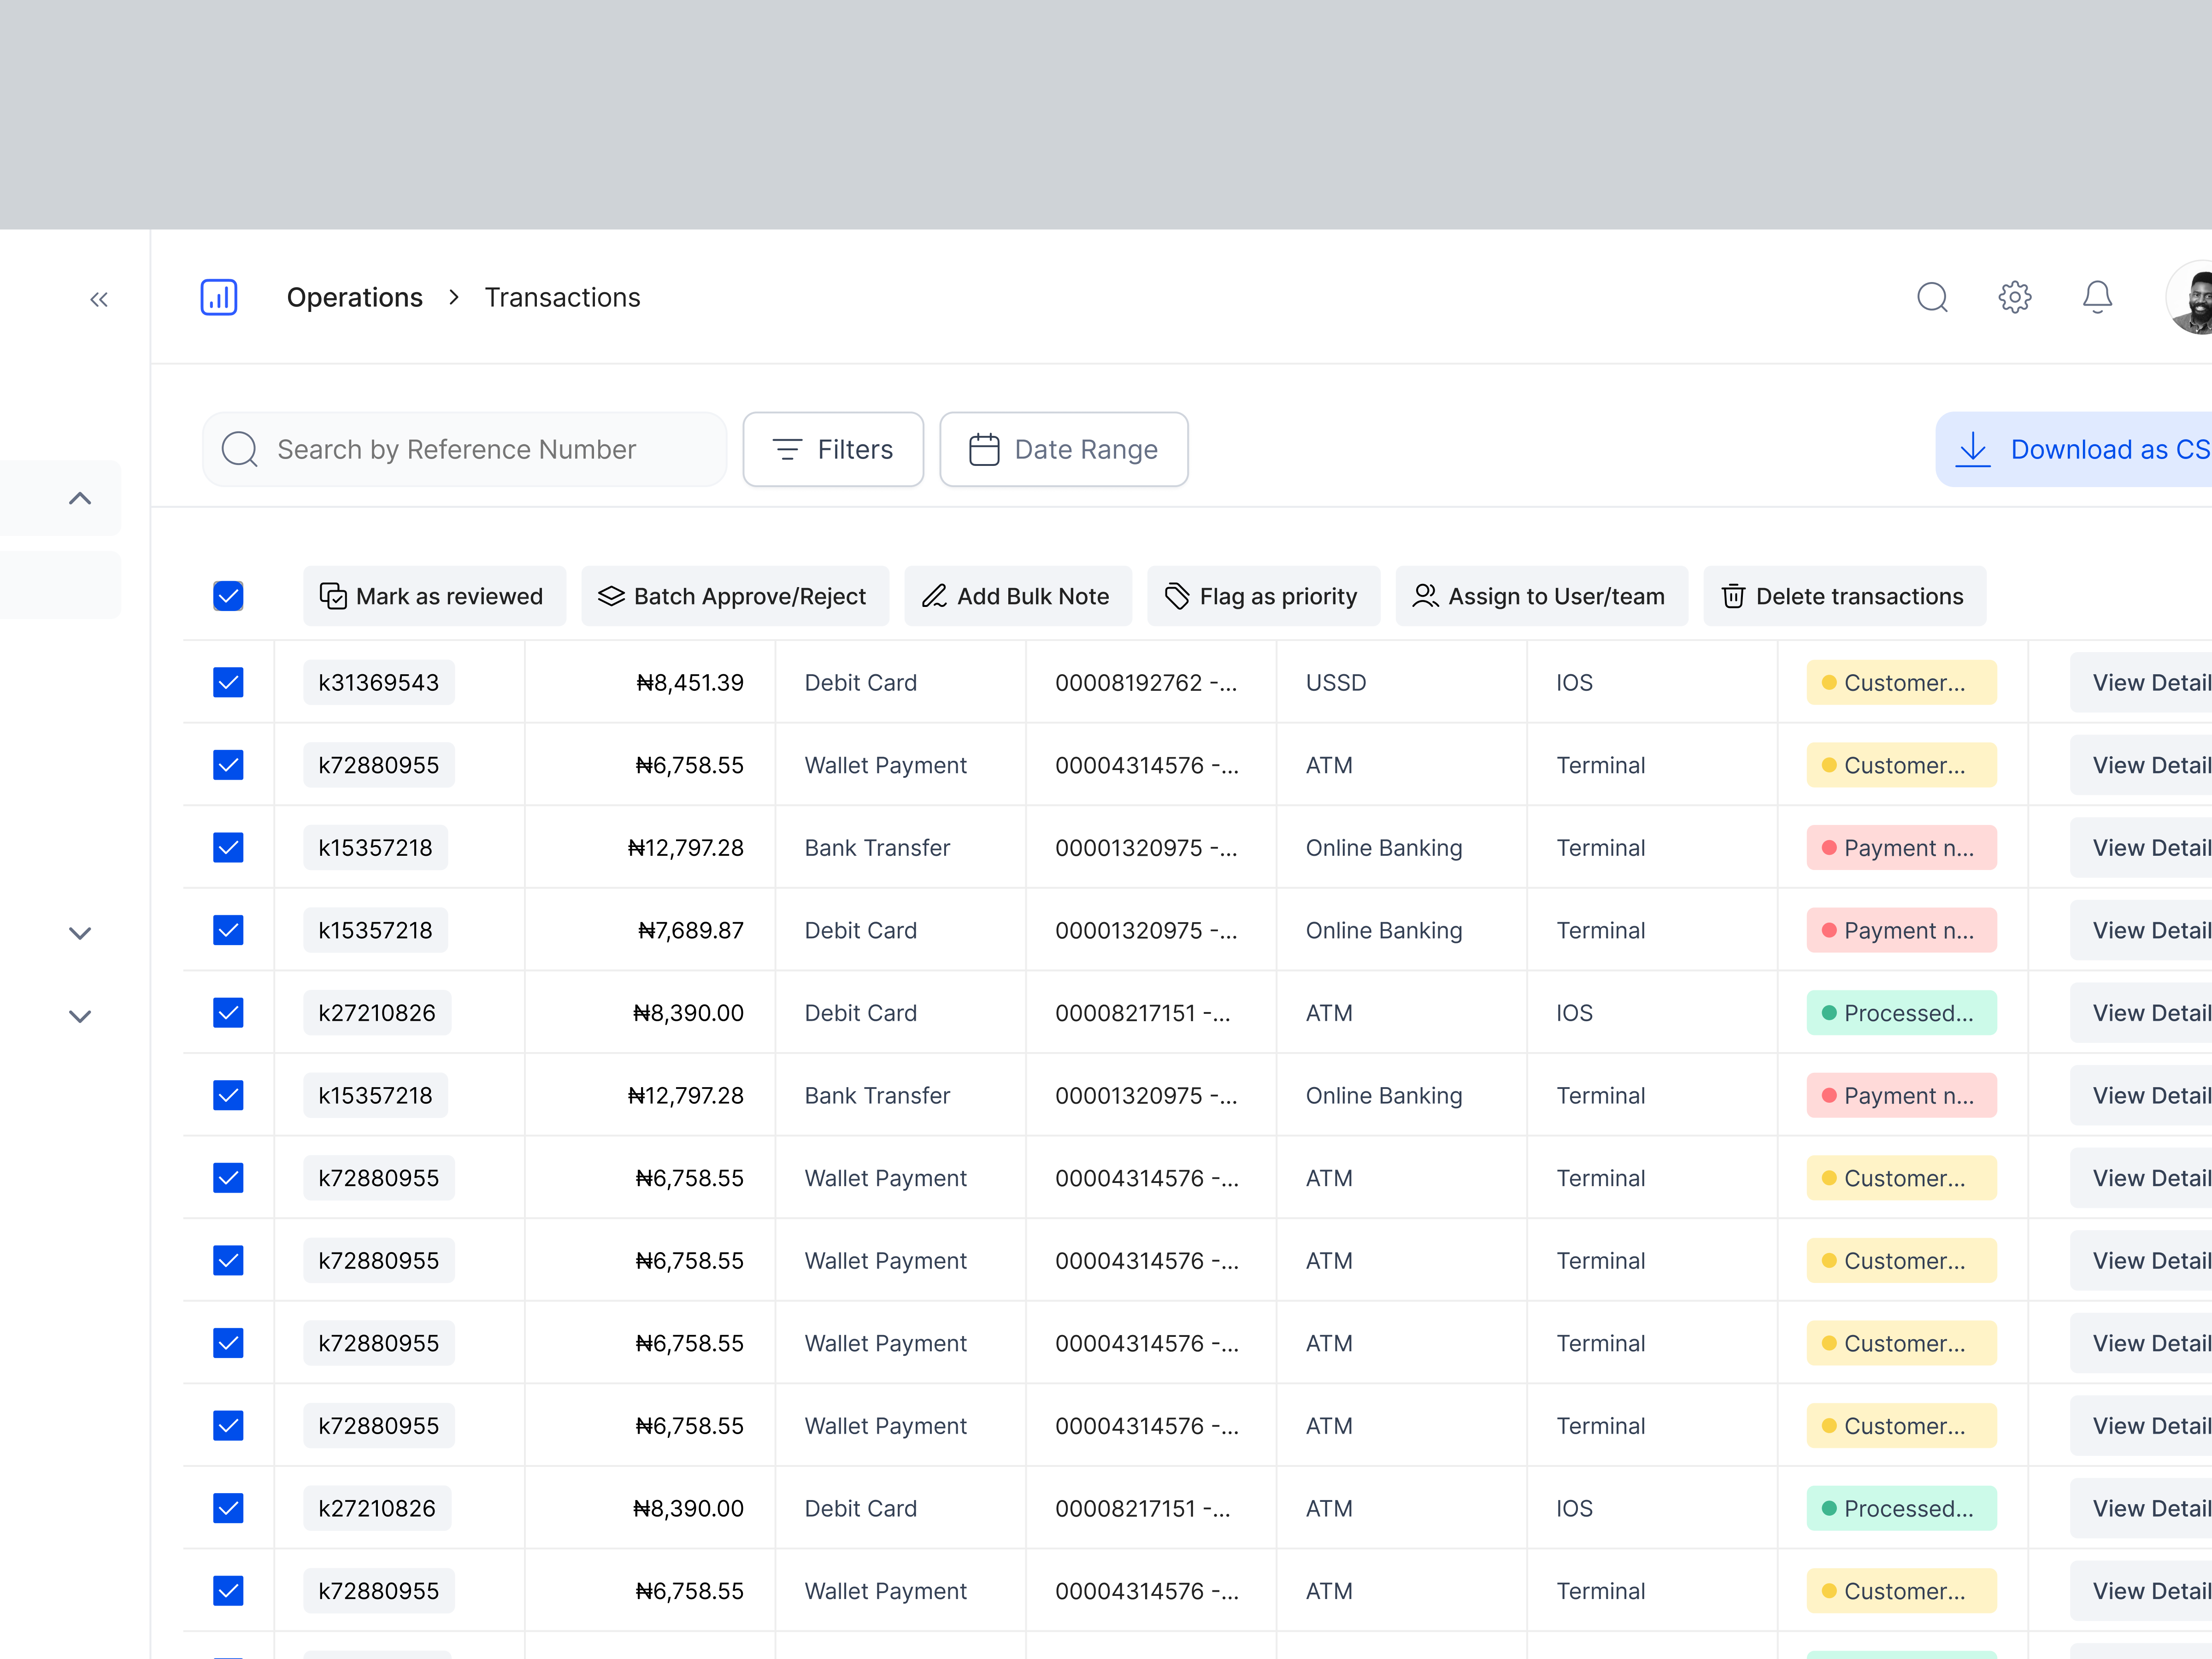Click the amount ₦7,689.87
This screenshot has height=1659, width=2212.
(690, 931)
